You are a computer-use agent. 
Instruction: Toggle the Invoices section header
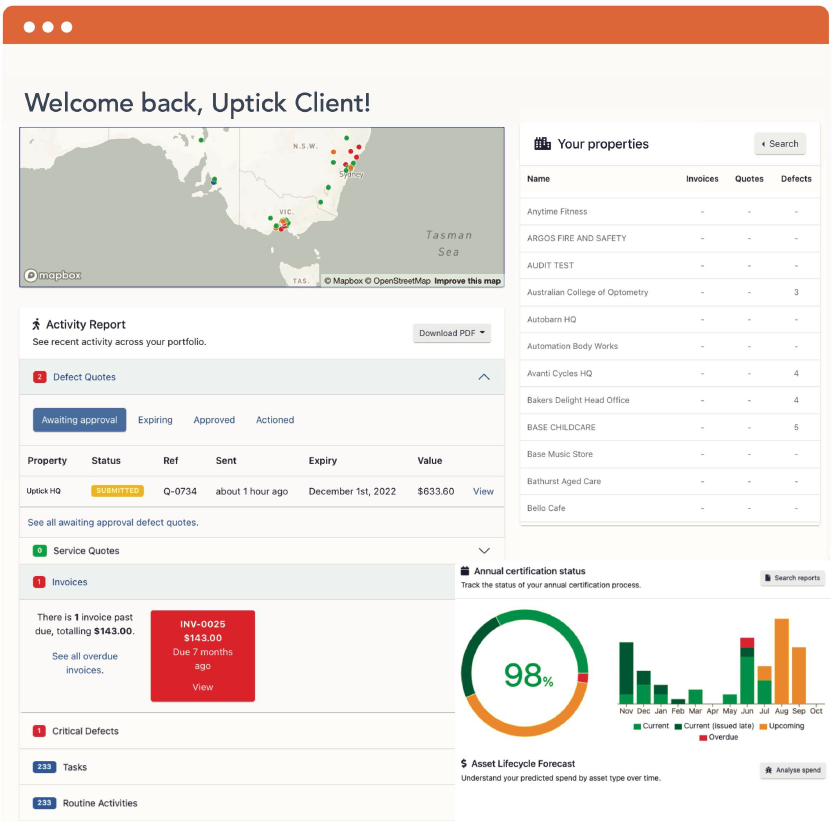[x=237, y=582]
